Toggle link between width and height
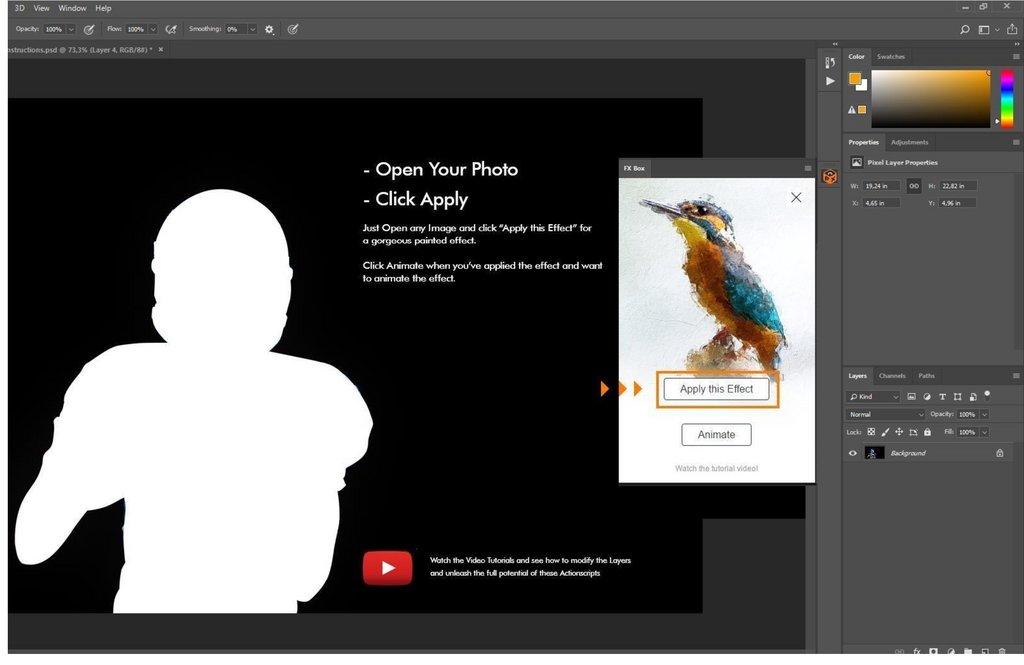 point(914,186)
